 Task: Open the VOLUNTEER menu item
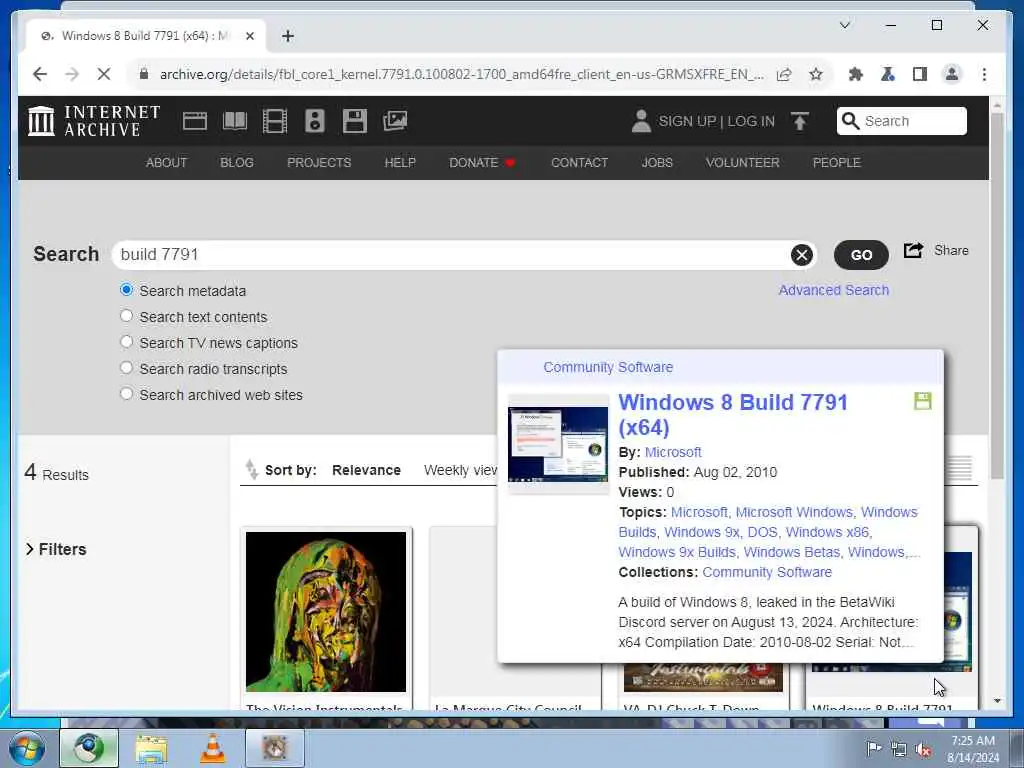[x=743, y=163]
